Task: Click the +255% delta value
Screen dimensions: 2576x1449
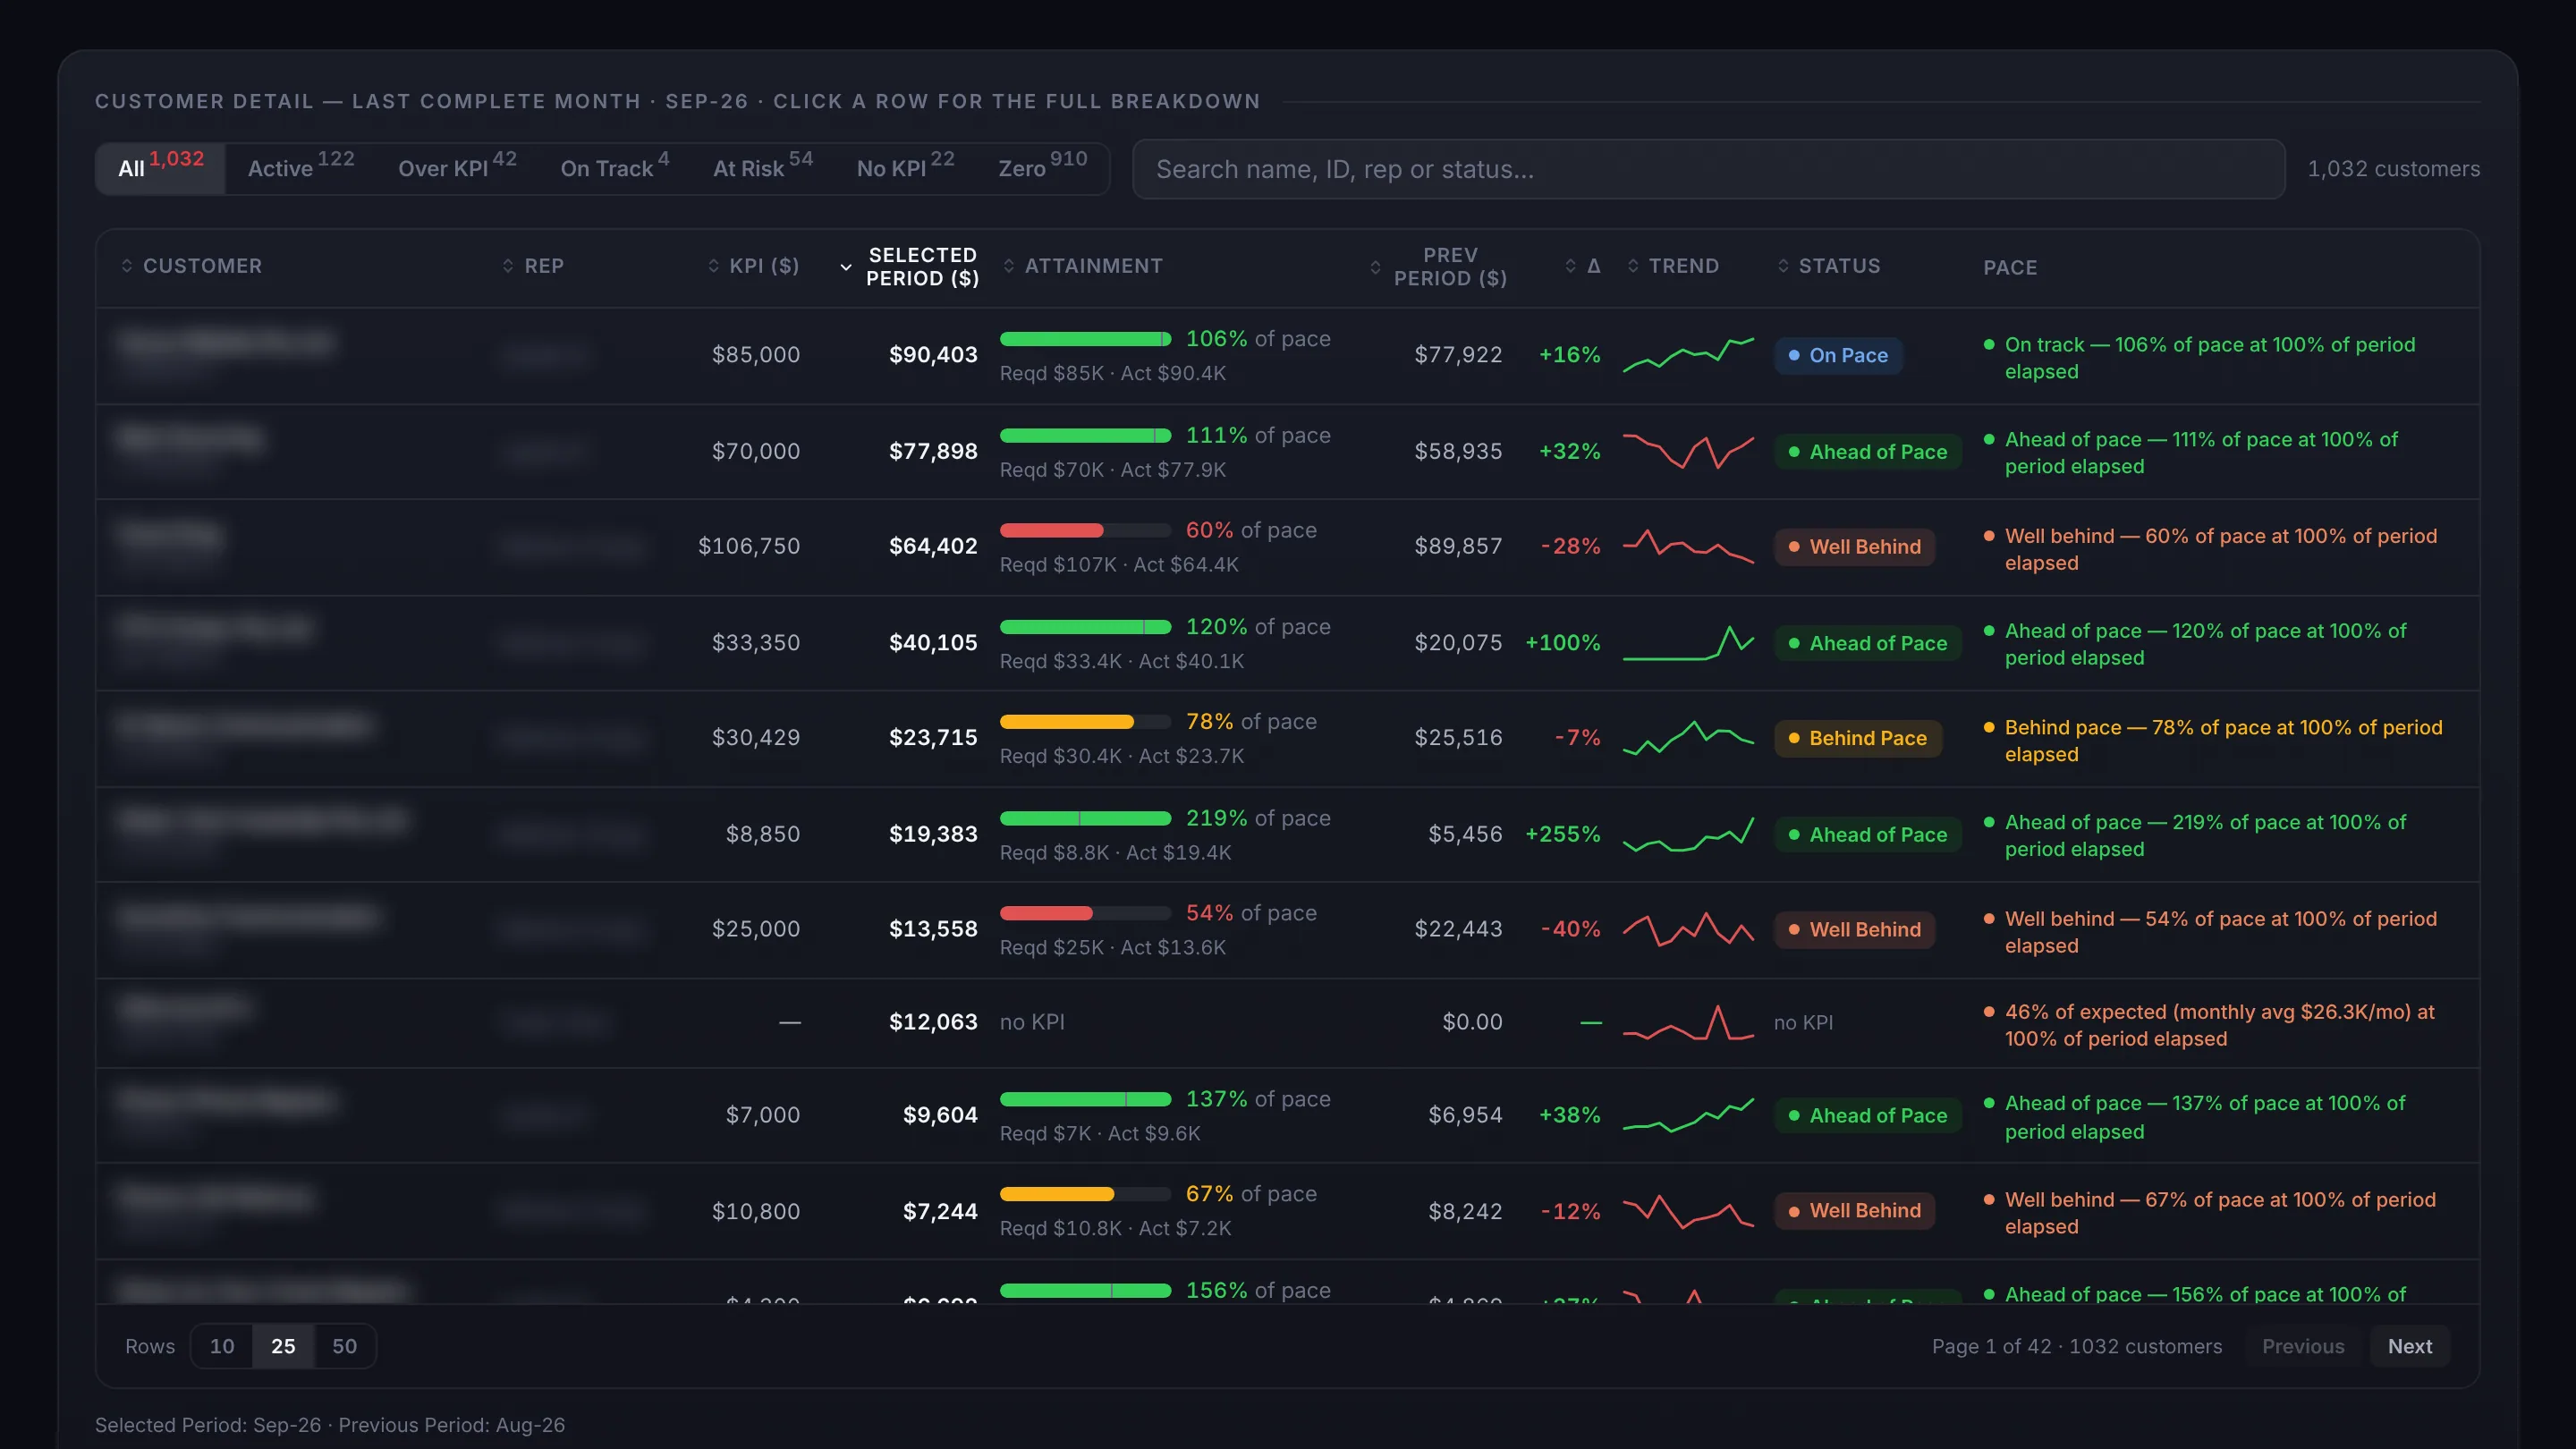Action: click(1562, 834)
